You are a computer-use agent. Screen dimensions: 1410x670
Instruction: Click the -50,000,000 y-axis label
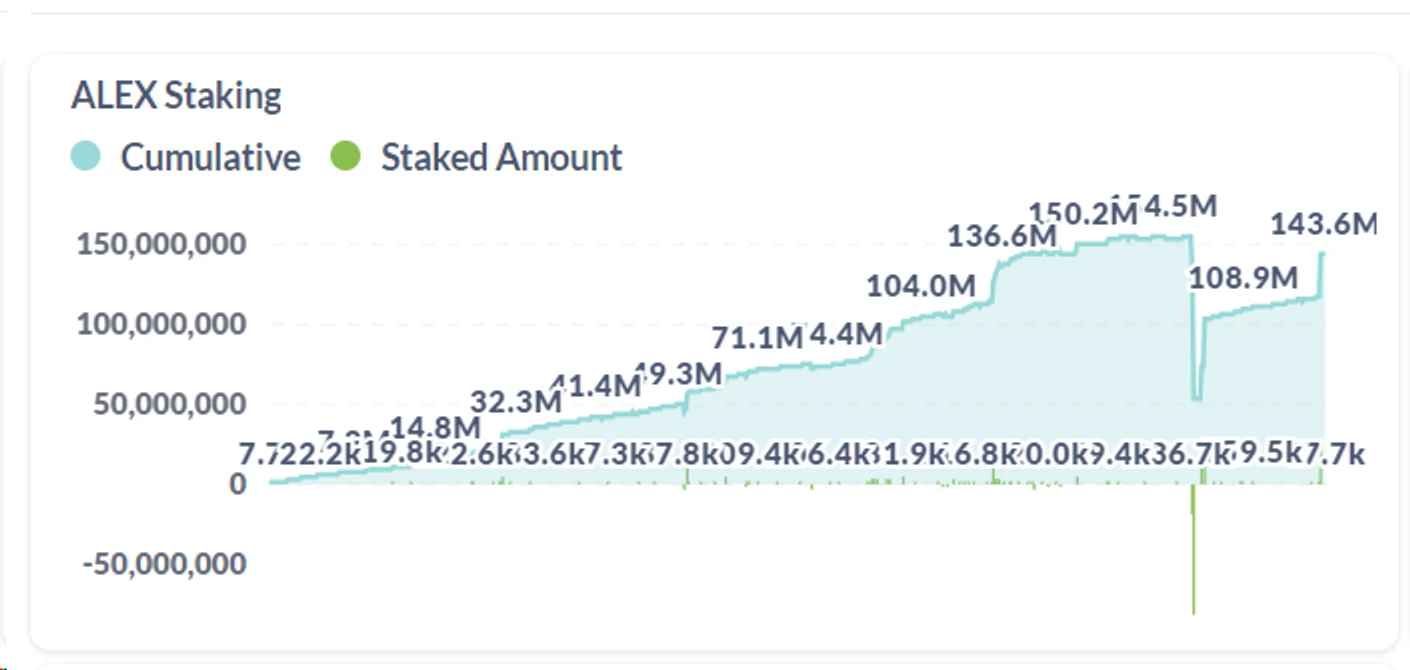point(164,564)
